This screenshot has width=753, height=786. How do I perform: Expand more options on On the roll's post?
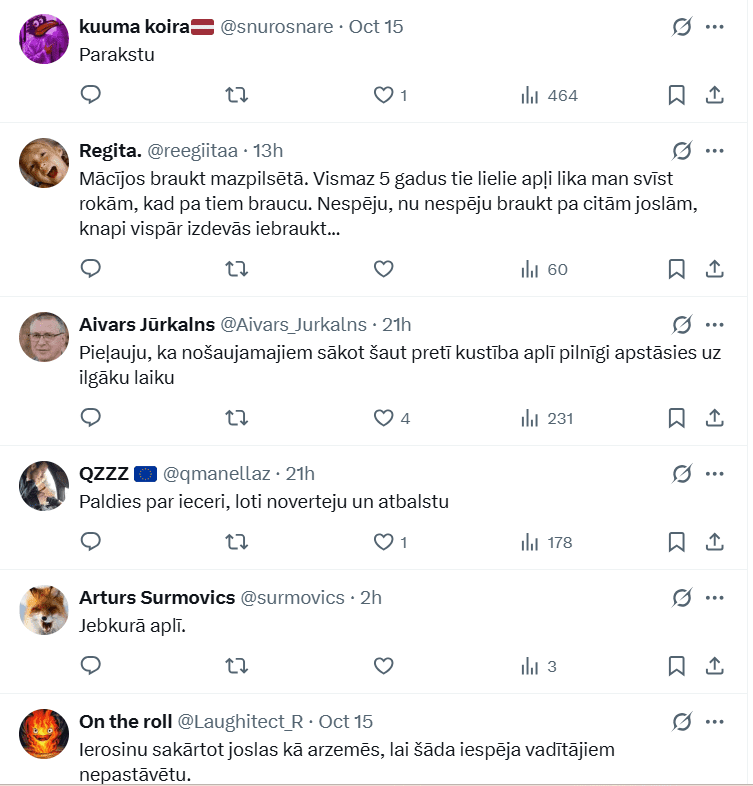coord(714,721)
